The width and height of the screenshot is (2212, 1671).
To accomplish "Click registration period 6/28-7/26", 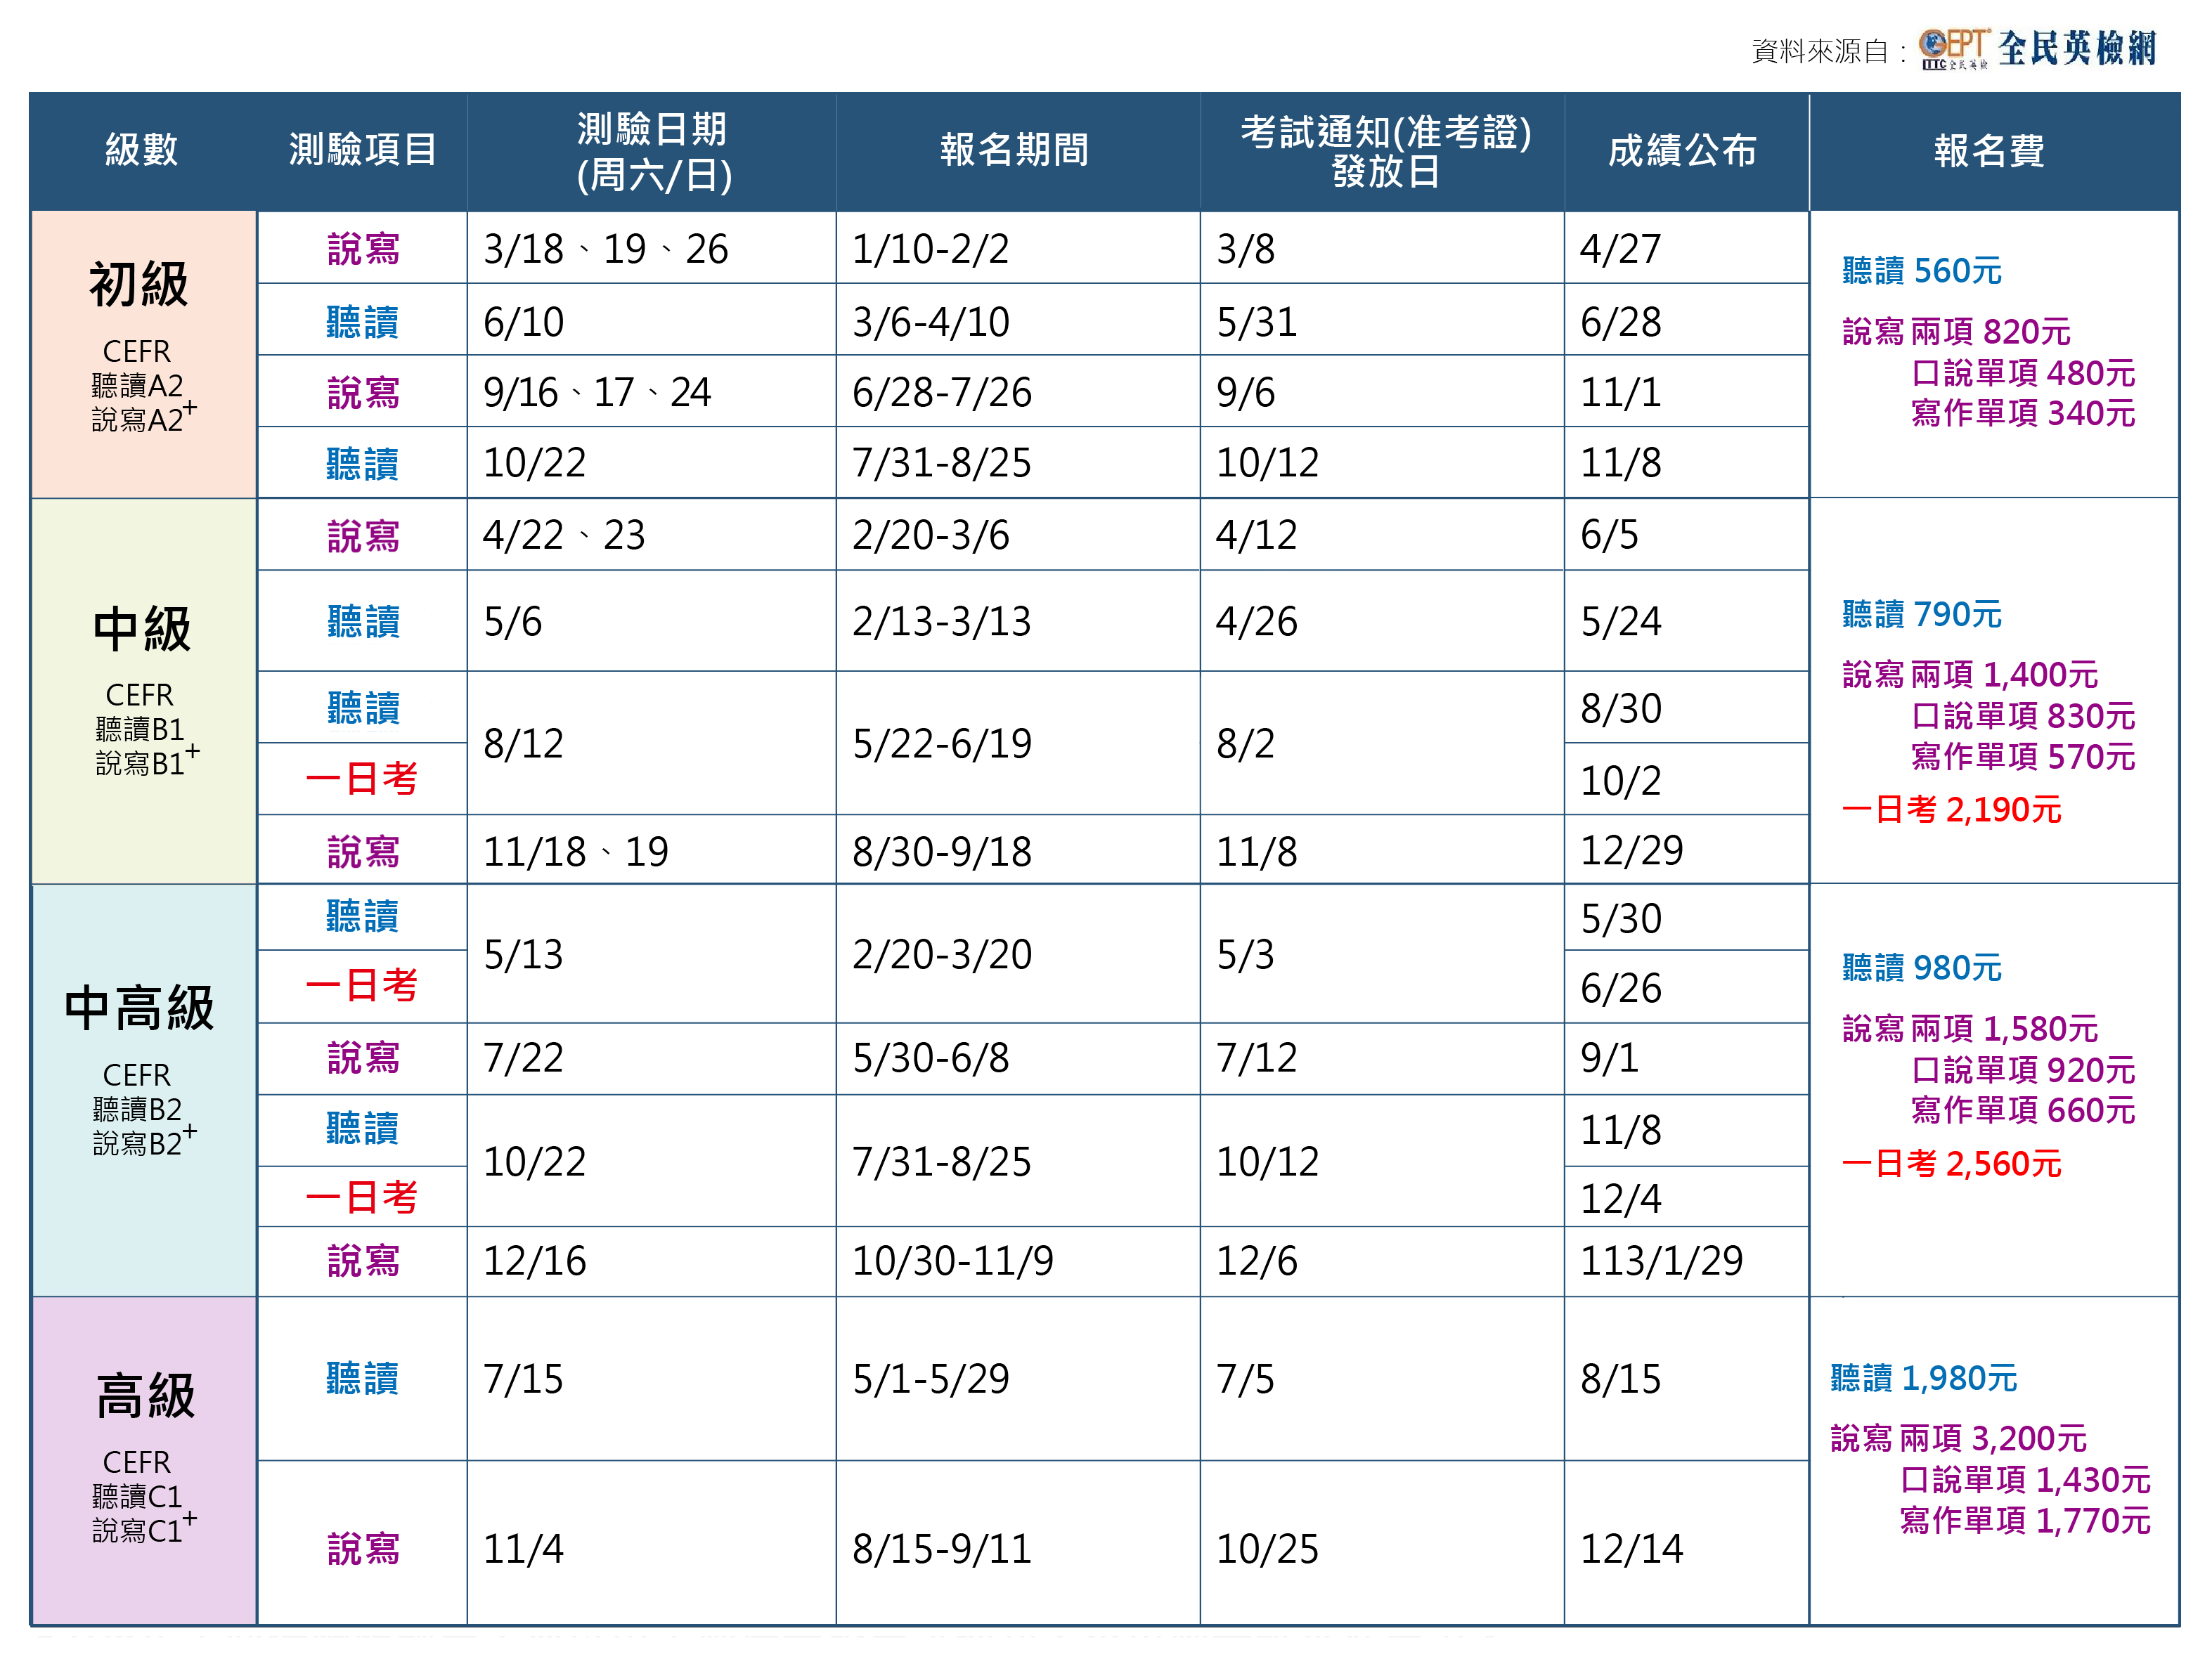I will (x=941, y=392).
